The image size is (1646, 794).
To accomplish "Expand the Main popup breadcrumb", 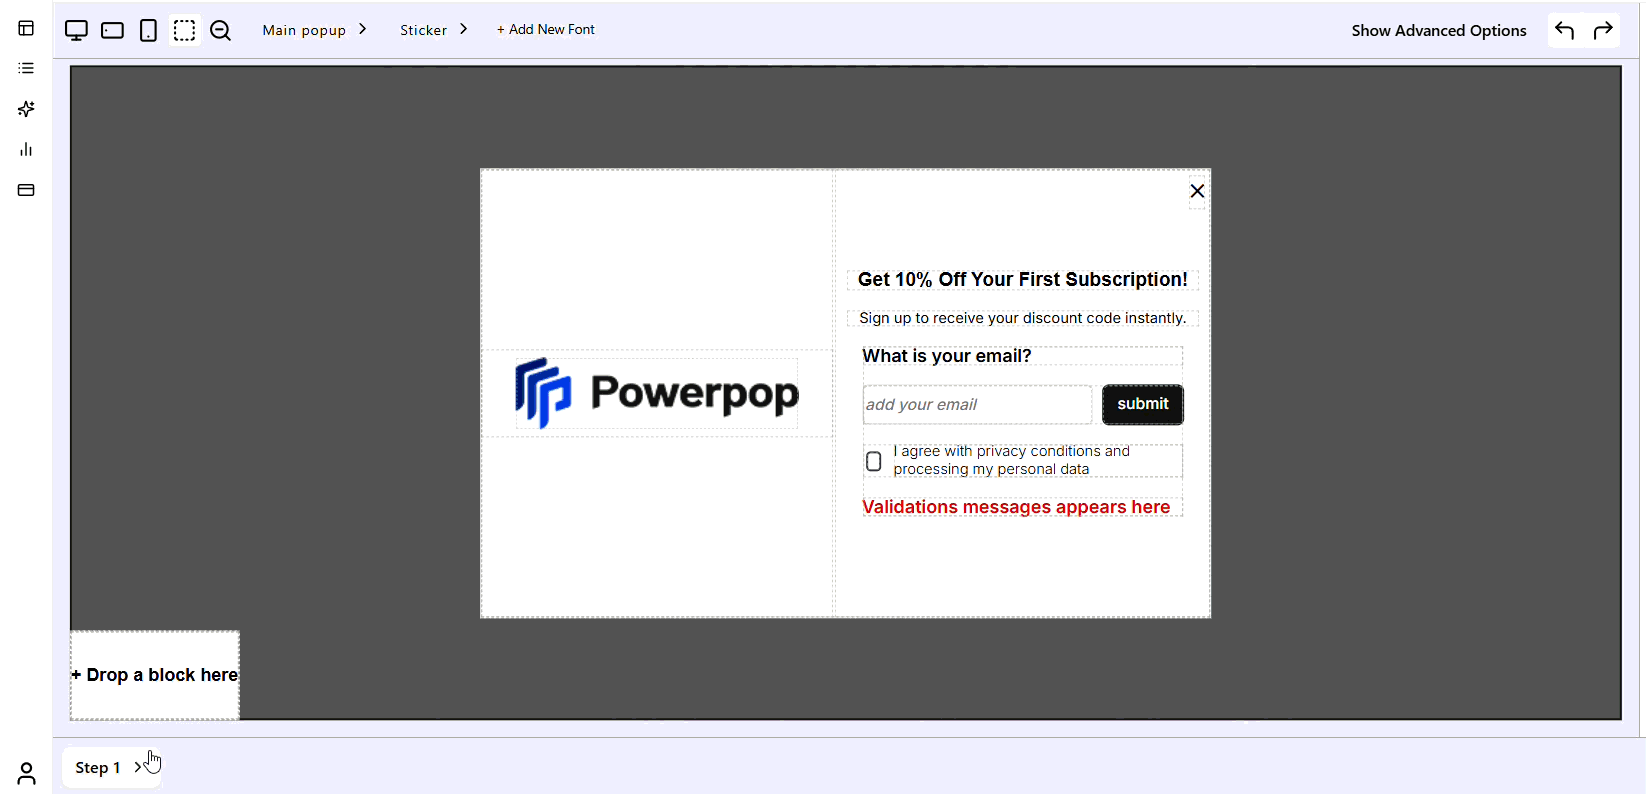I will [x=314, y=30].
